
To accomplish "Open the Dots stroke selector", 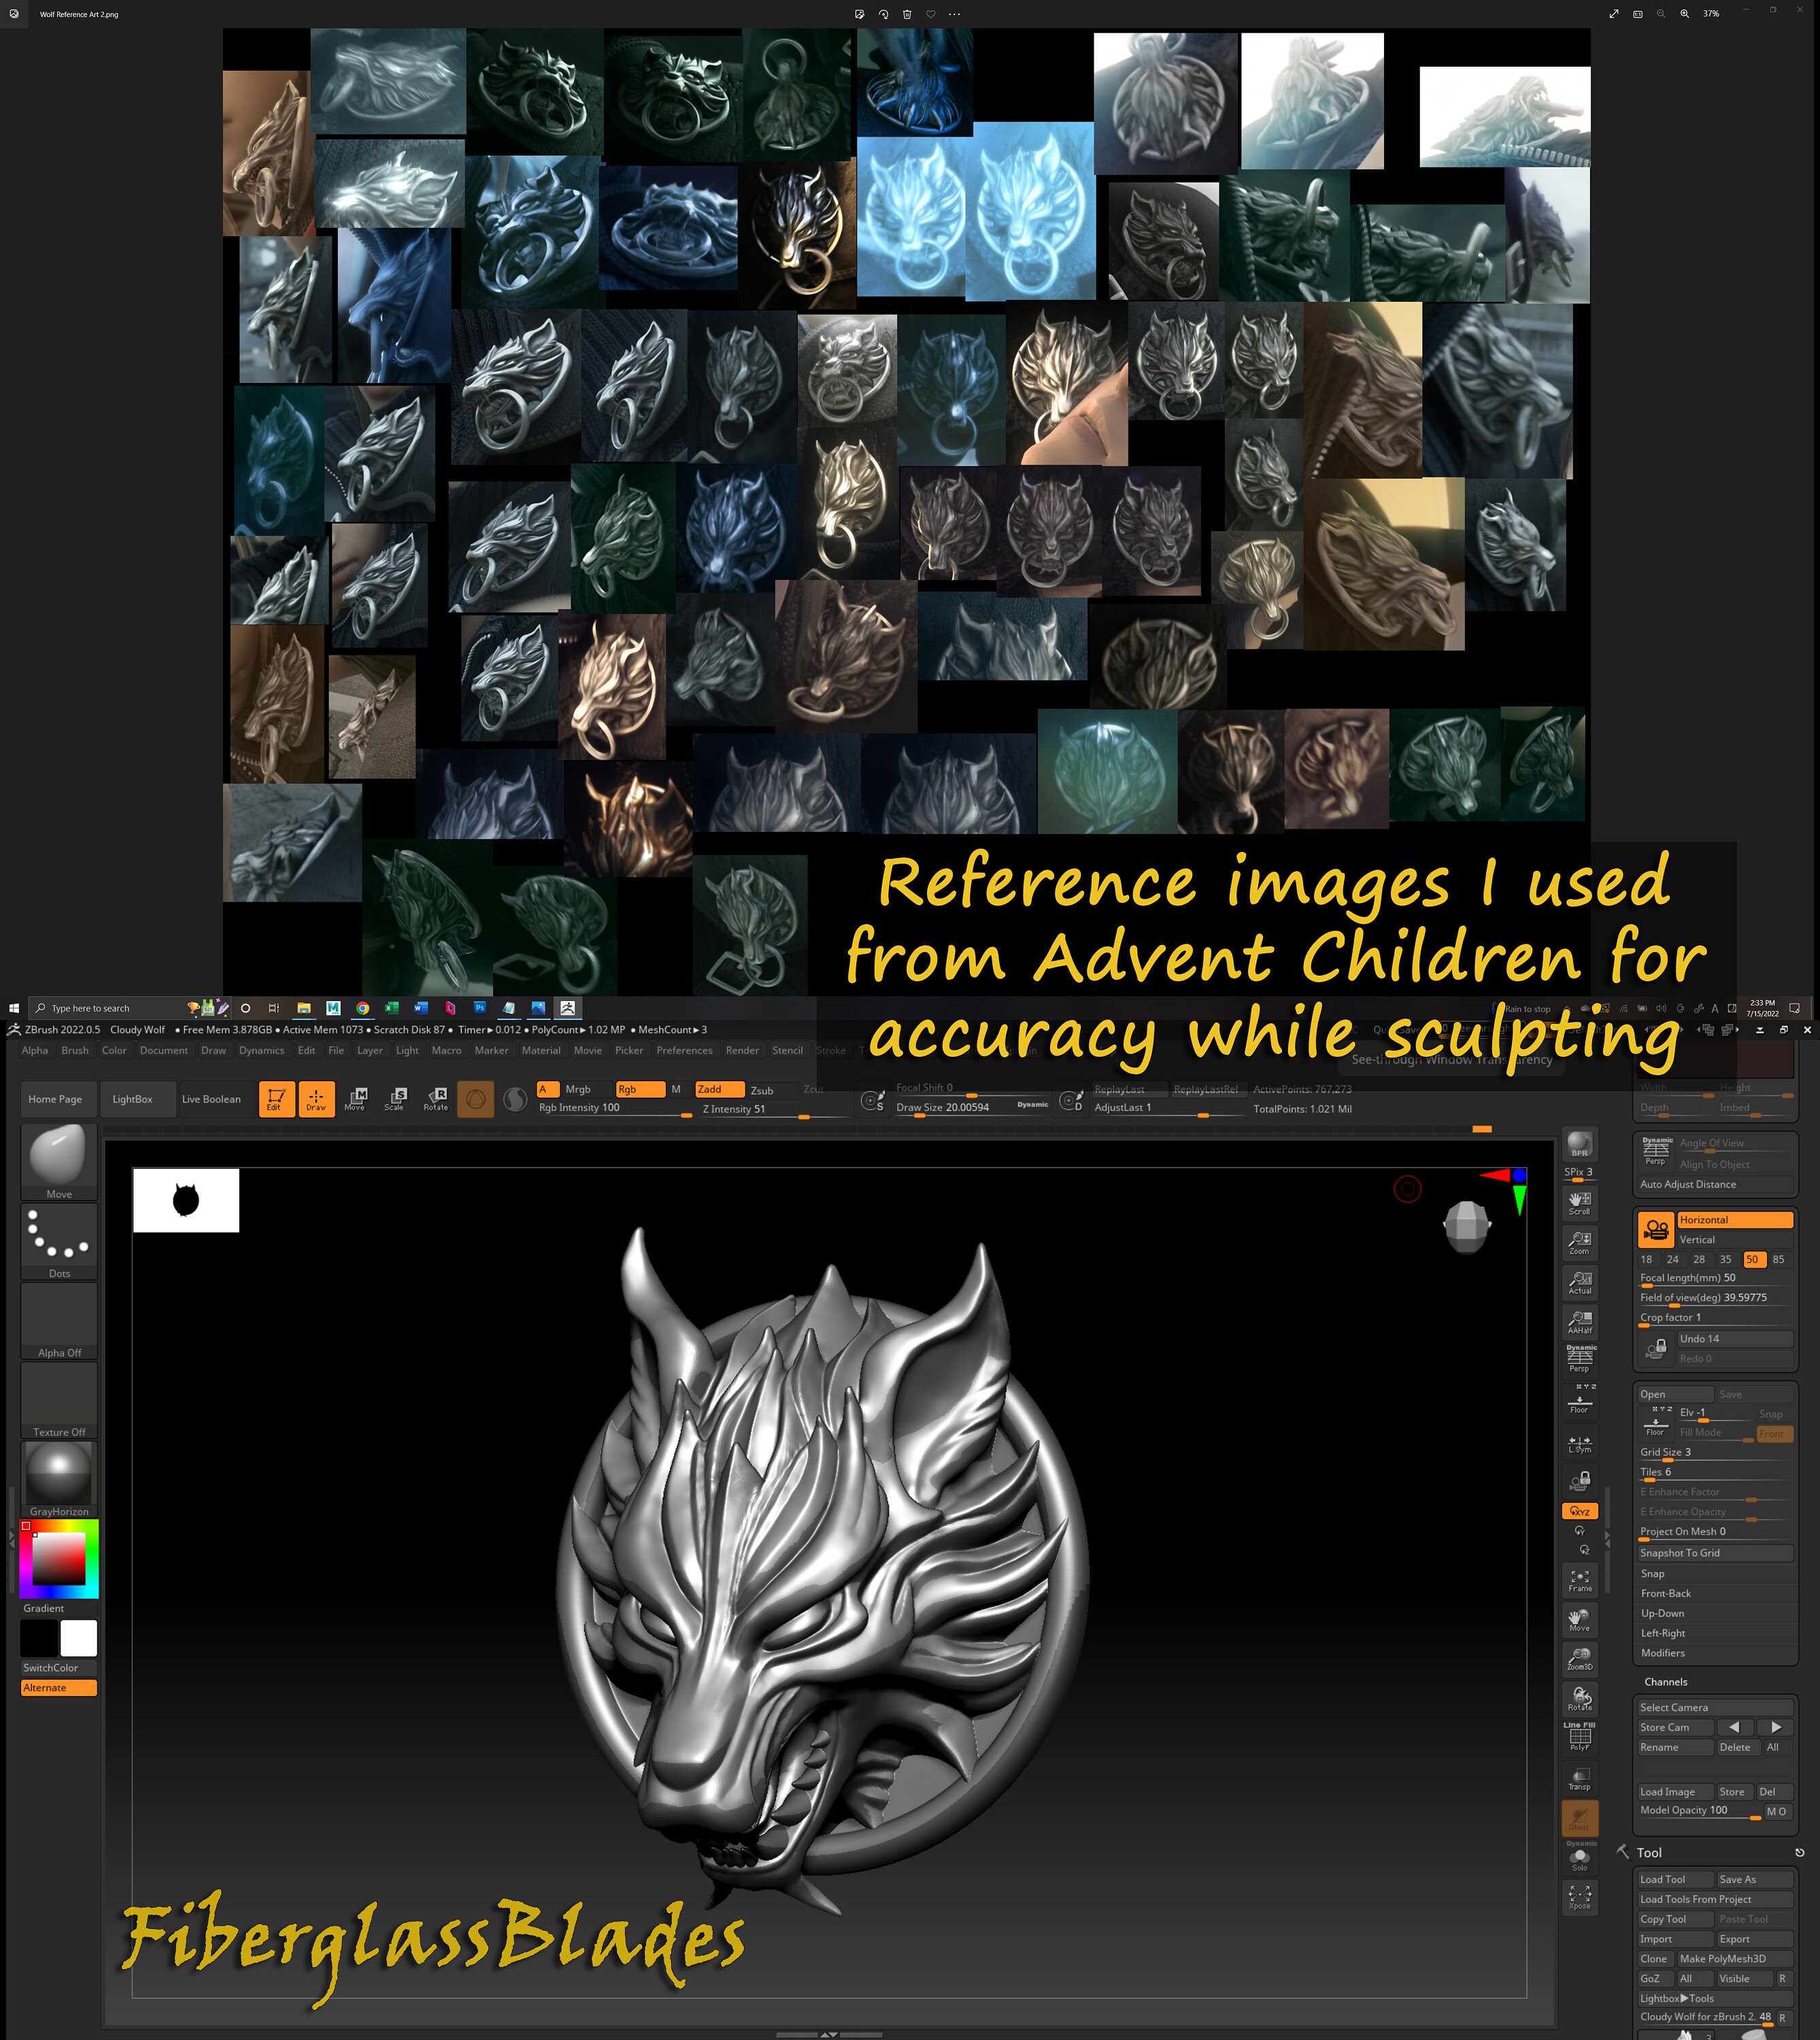I will [x=59, y=1241].
